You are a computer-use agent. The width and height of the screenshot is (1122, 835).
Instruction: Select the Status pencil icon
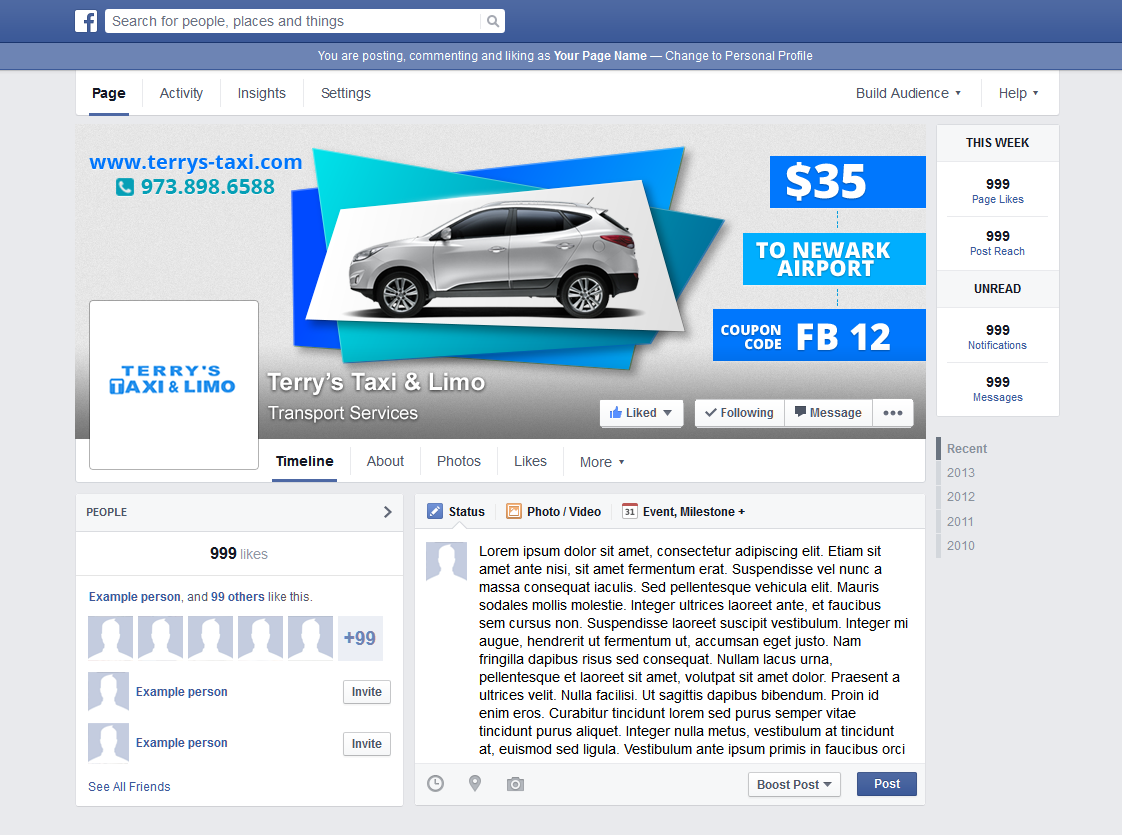[x=434, y=512]
